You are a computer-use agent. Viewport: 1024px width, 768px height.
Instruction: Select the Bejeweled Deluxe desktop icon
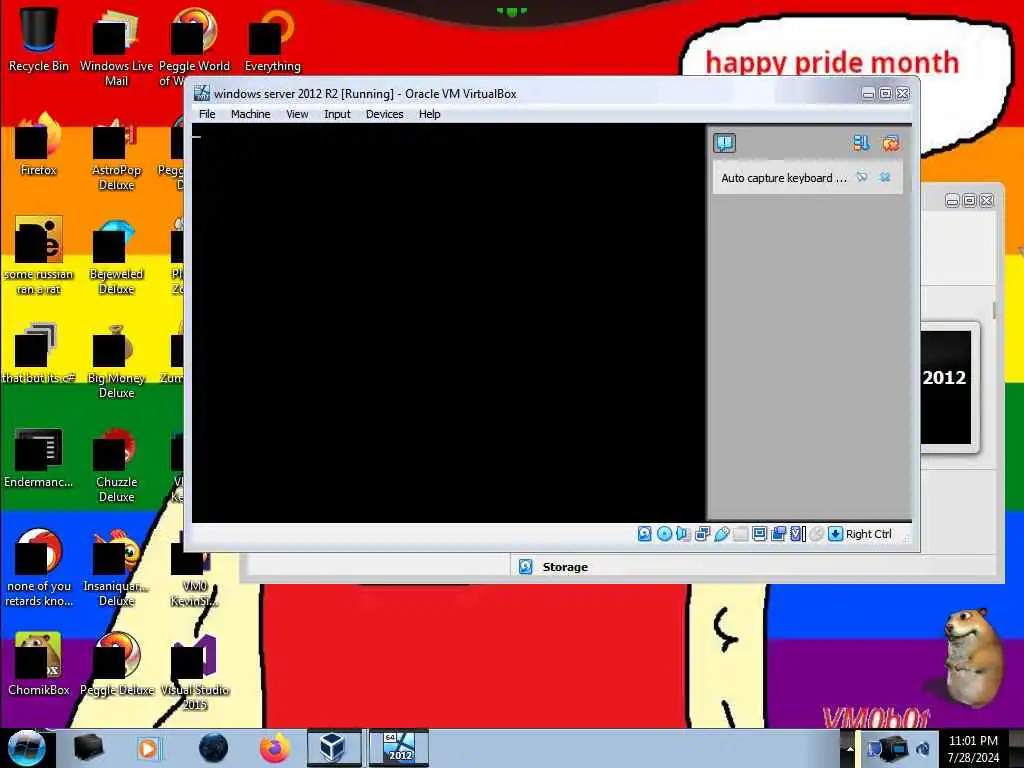[116, 257]
